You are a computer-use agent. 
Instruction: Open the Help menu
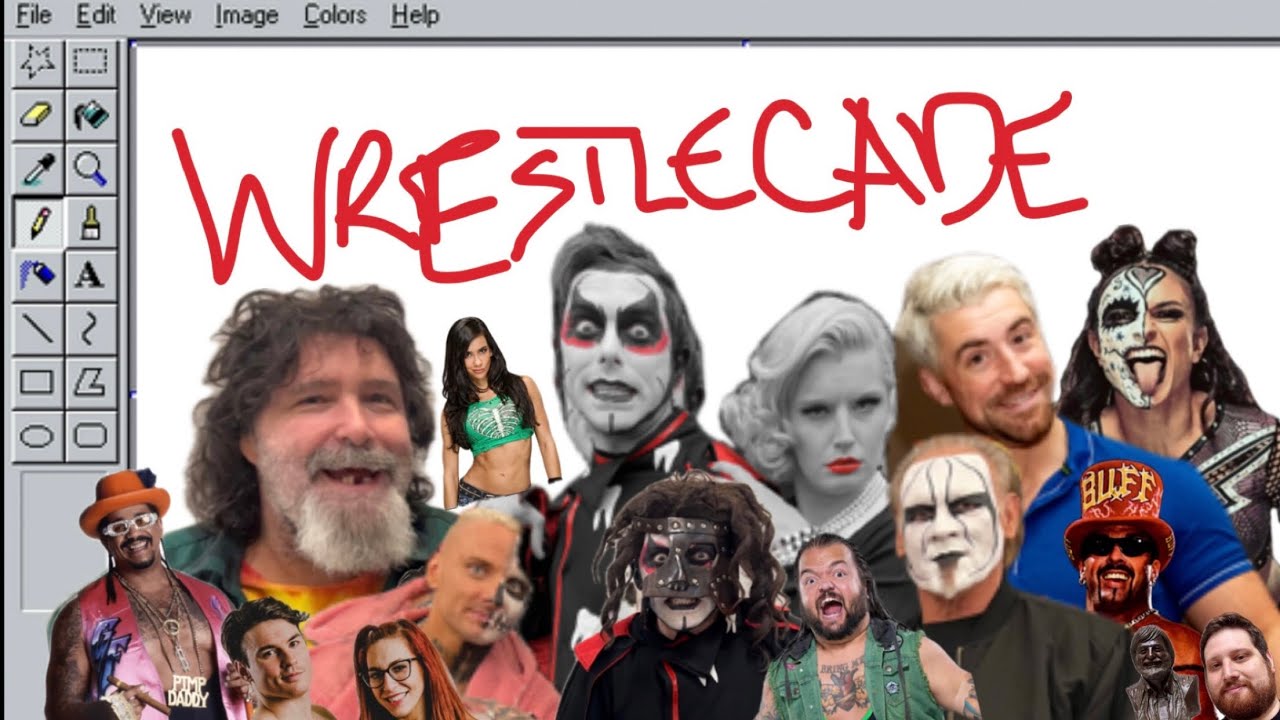[415, 15]
